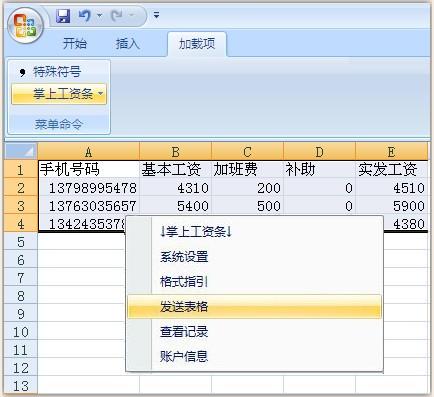Click the cell with value 4510
The image size is (434, 397).
pos(392,188)
